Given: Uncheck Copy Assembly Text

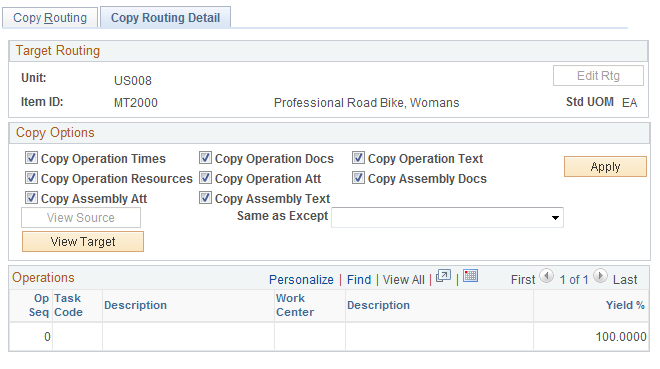Looking at the screenshot, I should (205, 198).
